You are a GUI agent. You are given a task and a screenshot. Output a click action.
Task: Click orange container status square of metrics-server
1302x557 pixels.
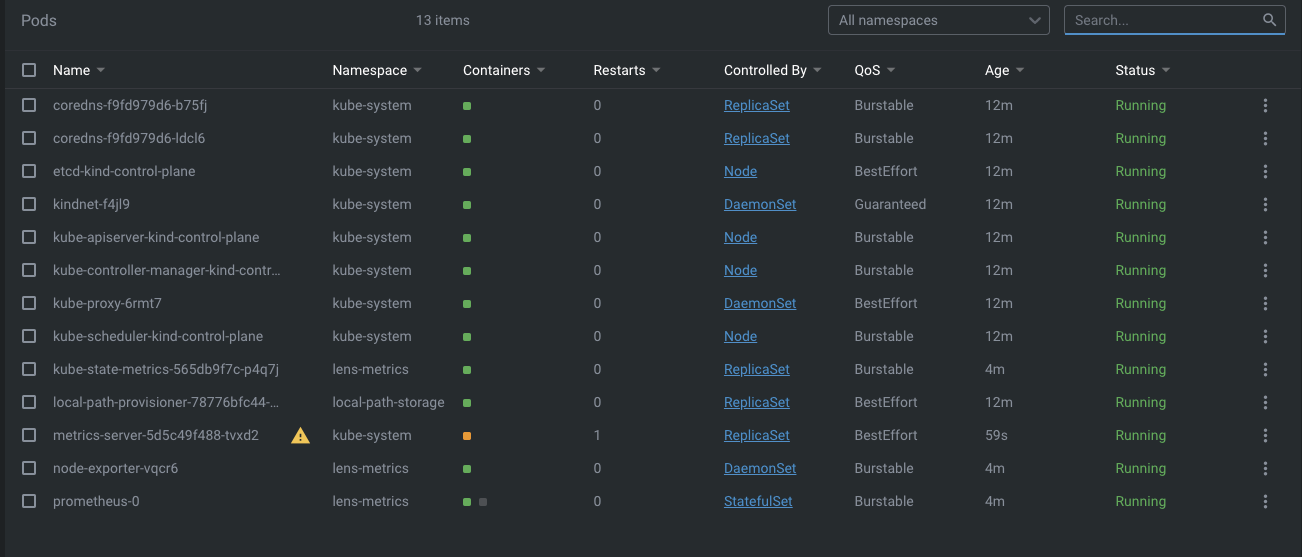467,436
